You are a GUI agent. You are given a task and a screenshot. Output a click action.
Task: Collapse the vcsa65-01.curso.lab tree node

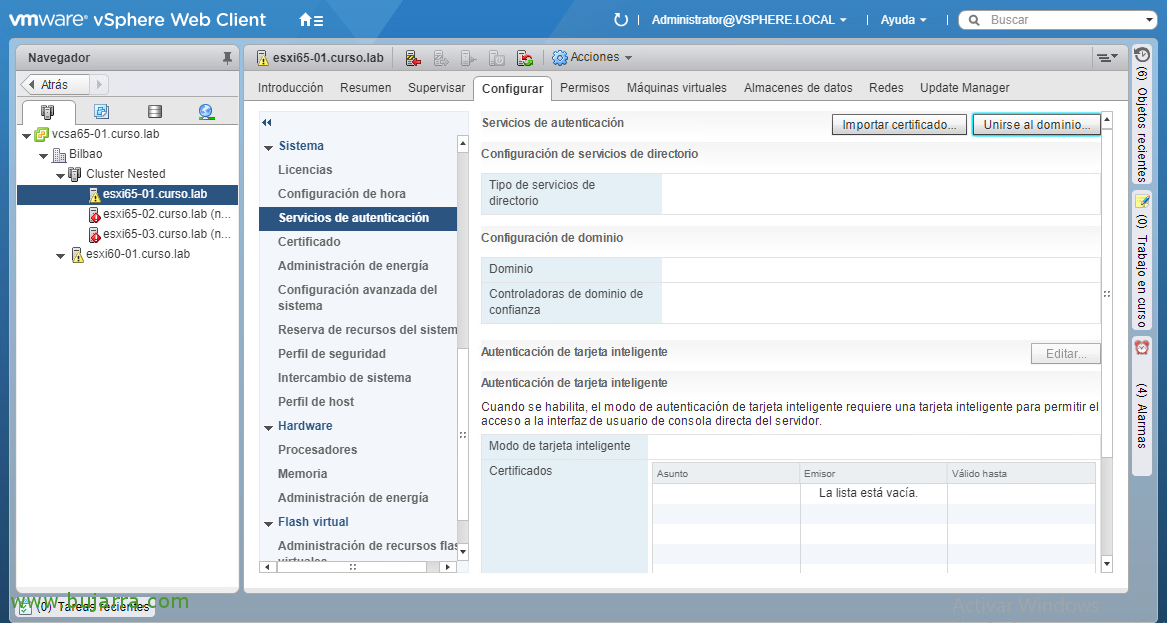point(27,135)
